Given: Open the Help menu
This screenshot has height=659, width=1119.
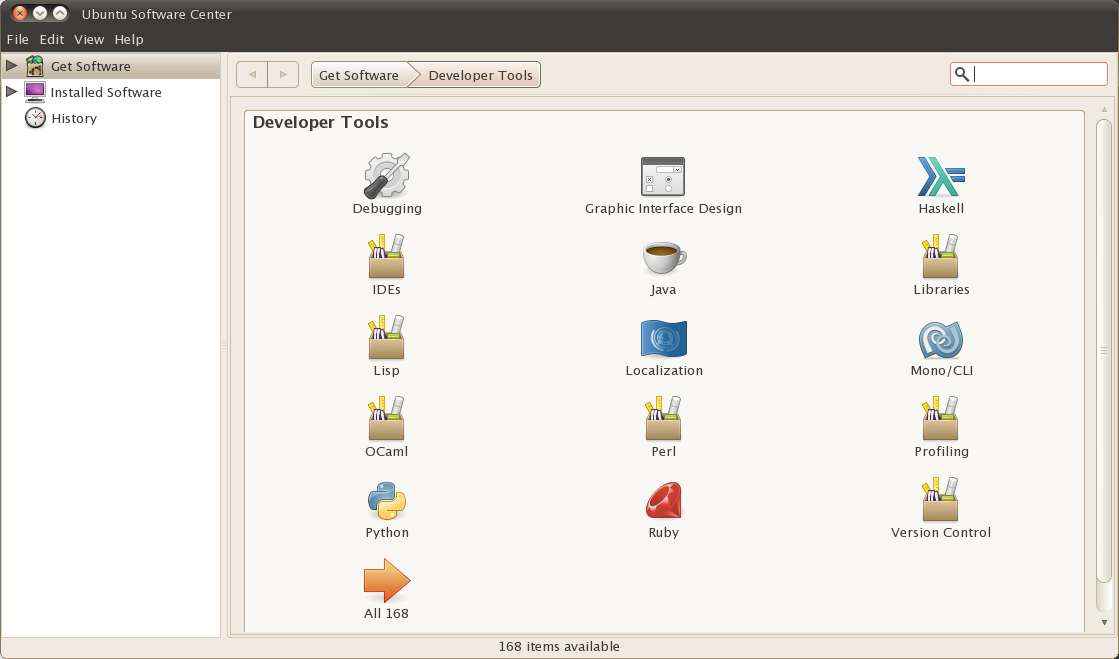Looking at the screenshot, I should point(128,39).
